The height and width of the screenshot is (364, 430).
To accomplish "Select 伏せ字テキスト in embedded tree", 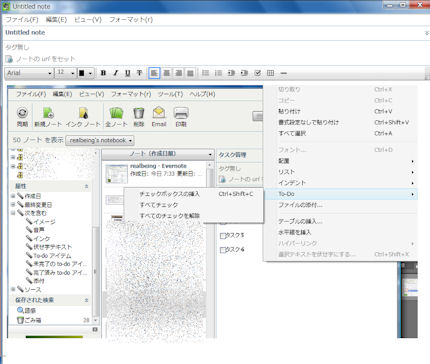I will (x=52, y=247).
